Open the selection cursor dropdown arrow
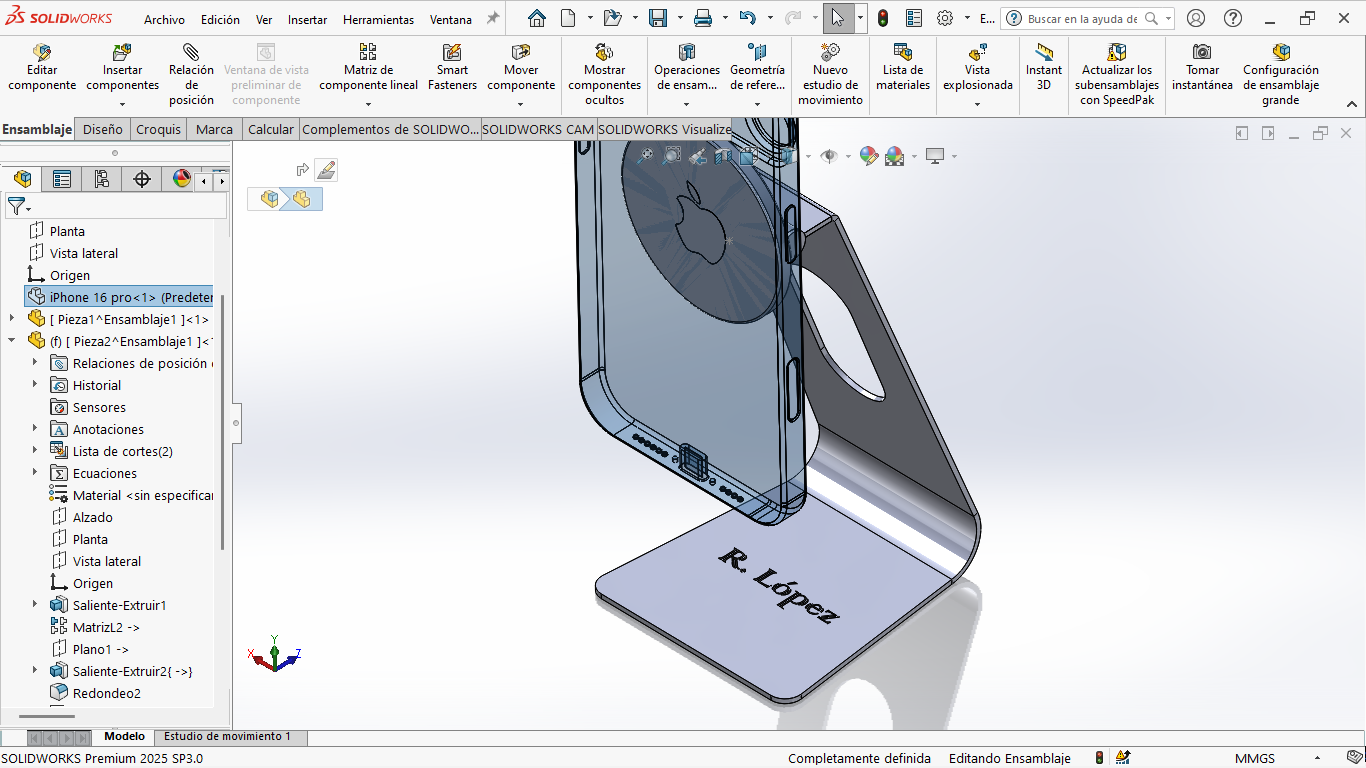 pyautogui.click(x=860, y=18)
